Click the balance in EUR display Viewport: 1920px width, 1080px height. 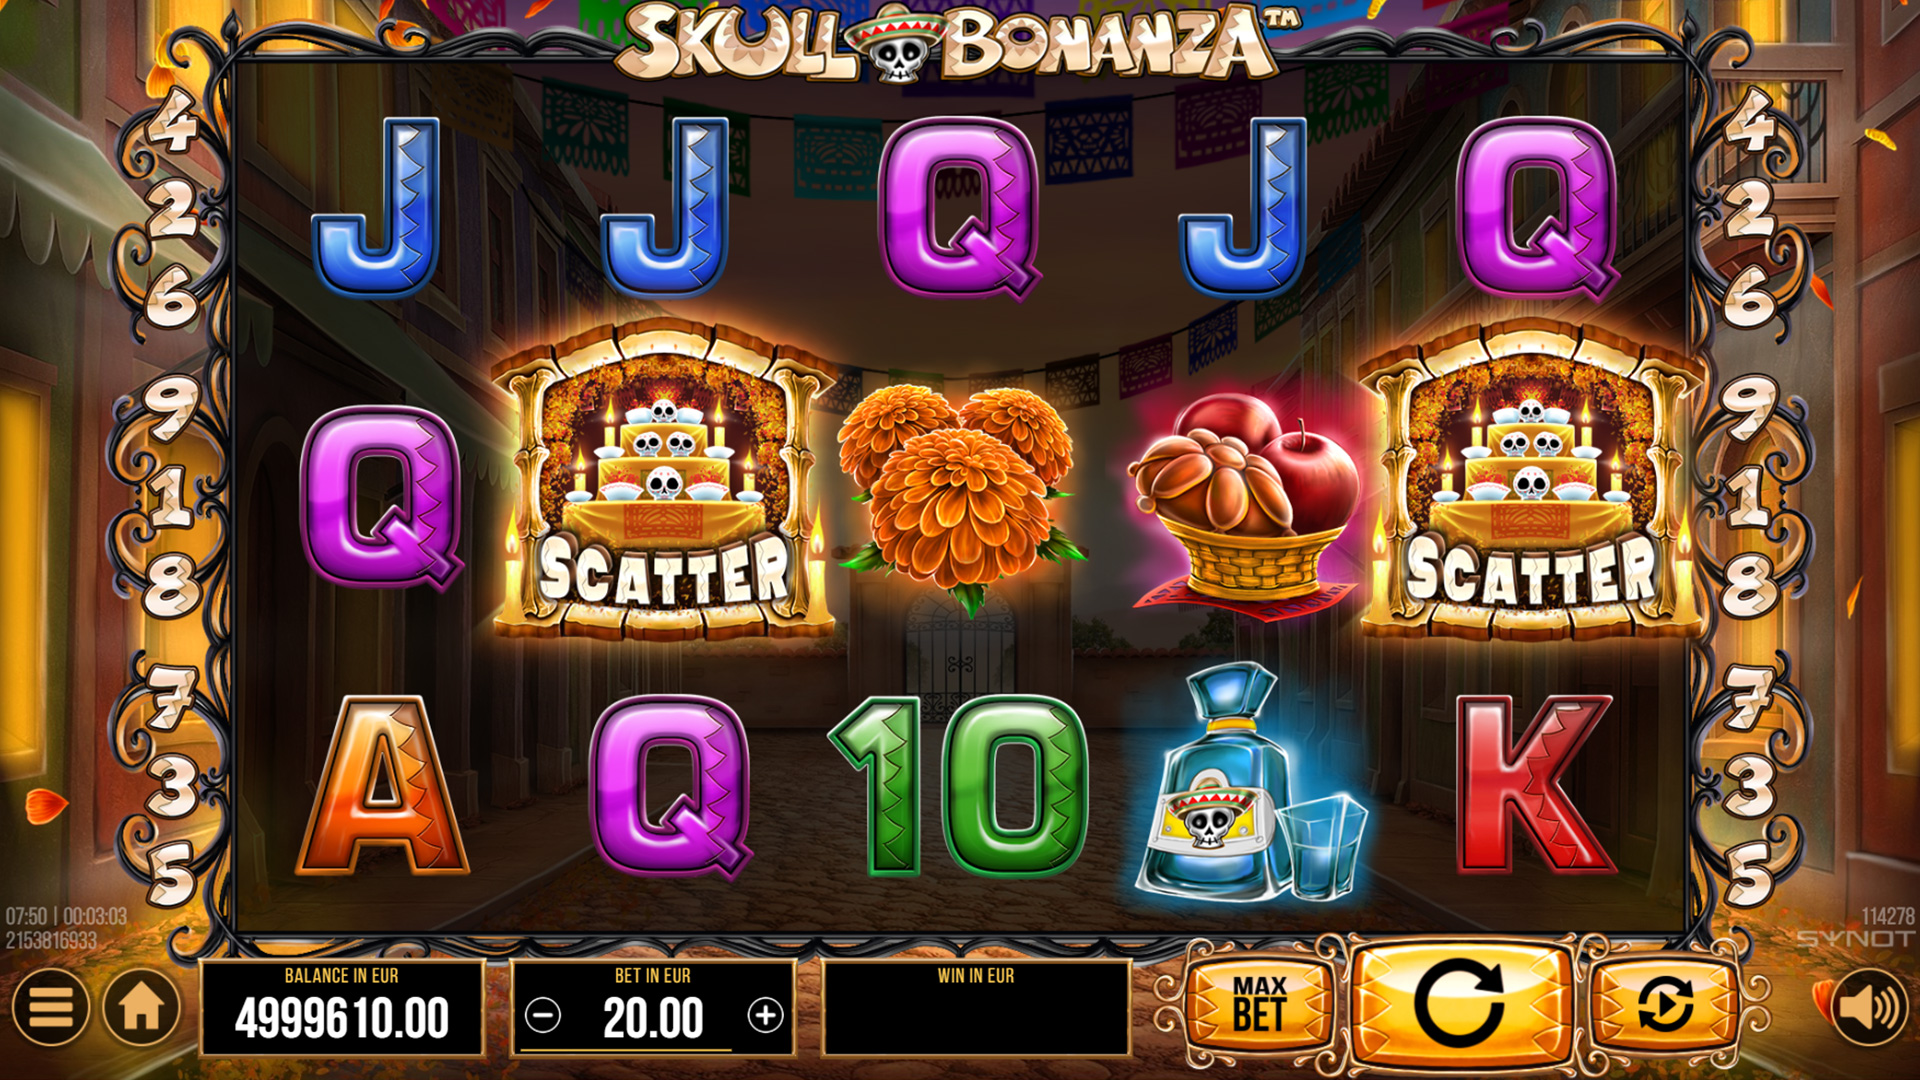(342, 1008)
